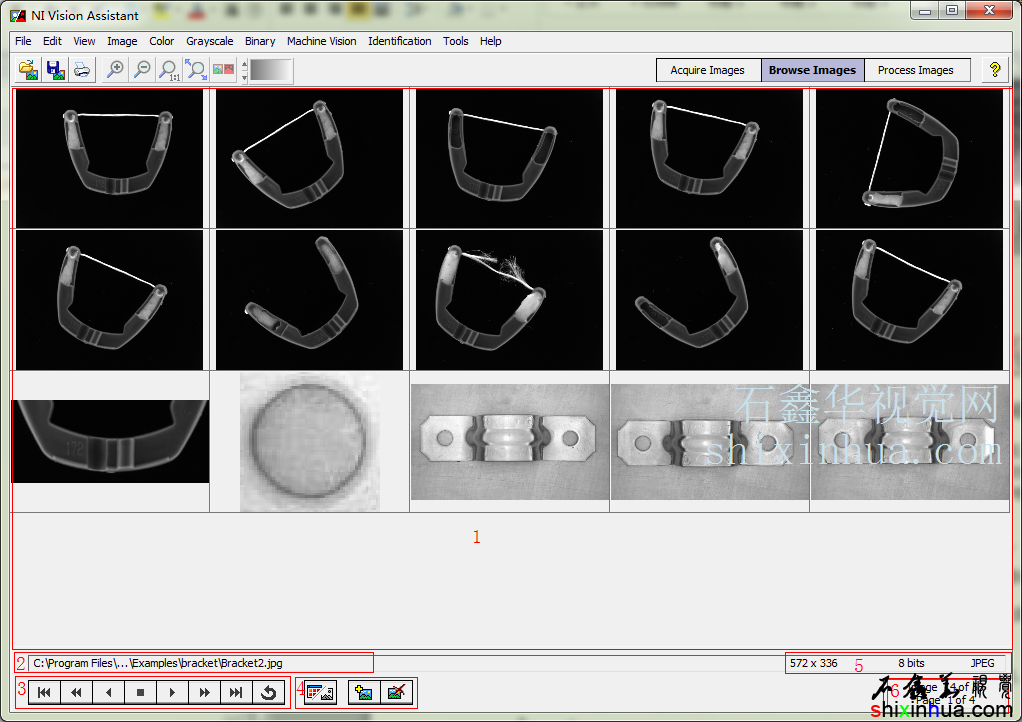The width and height of the screenshot is (1022, 722).
Task: Click the Save Image toolbar icon
Action: click(x=55, y=70)
